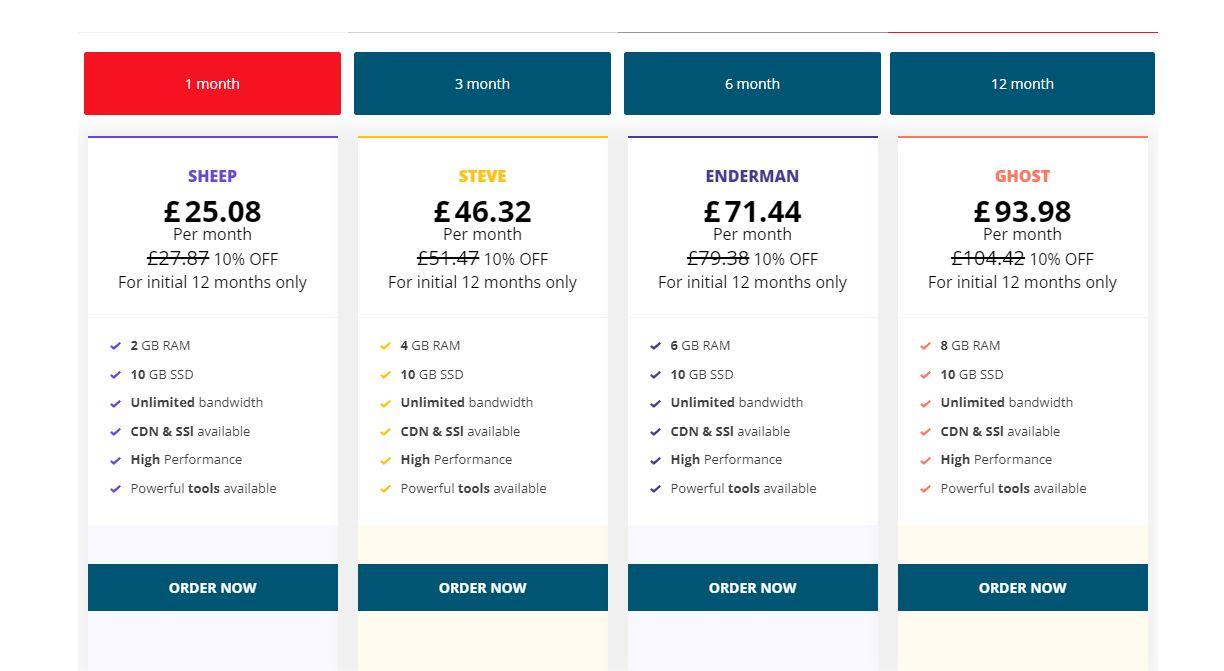Click Order Now under the Sheep plan
This screenshot has height=671, width=1224.
click(x=212, y=587)
